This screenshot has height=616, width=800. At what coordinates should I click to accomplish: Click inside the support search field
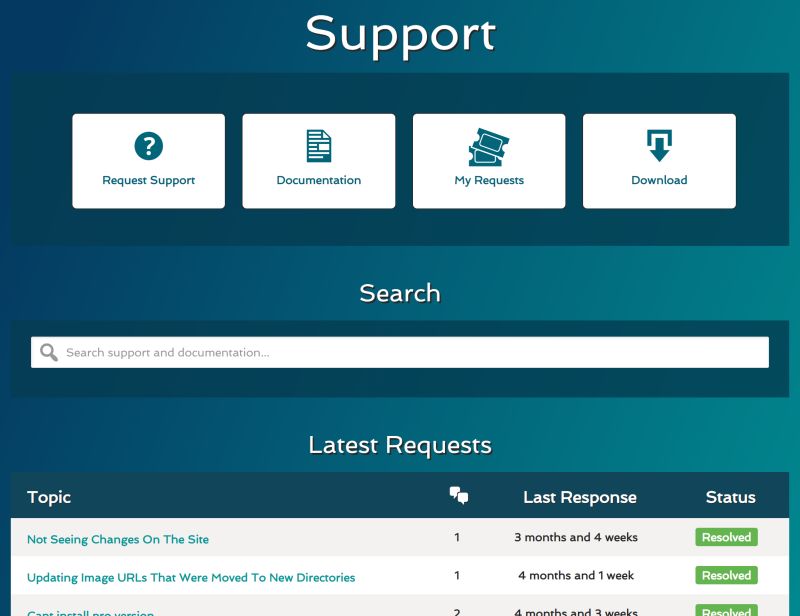[x=400, y=352]
